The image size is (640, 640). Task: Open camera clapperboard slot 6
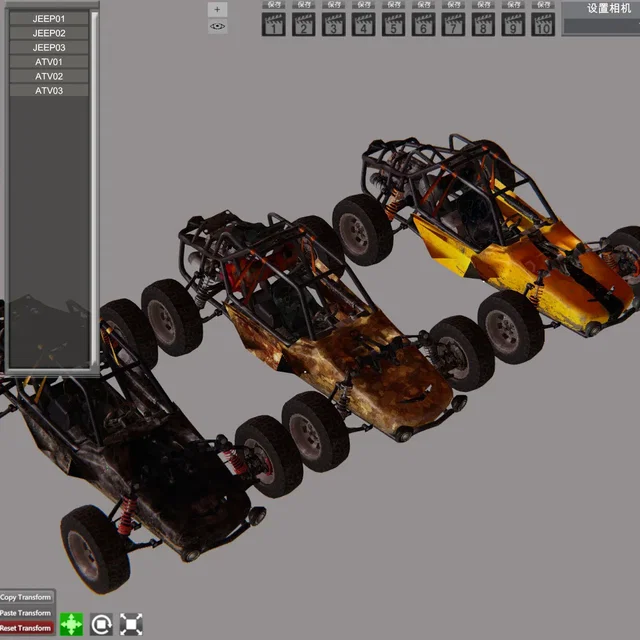(423, 24)
